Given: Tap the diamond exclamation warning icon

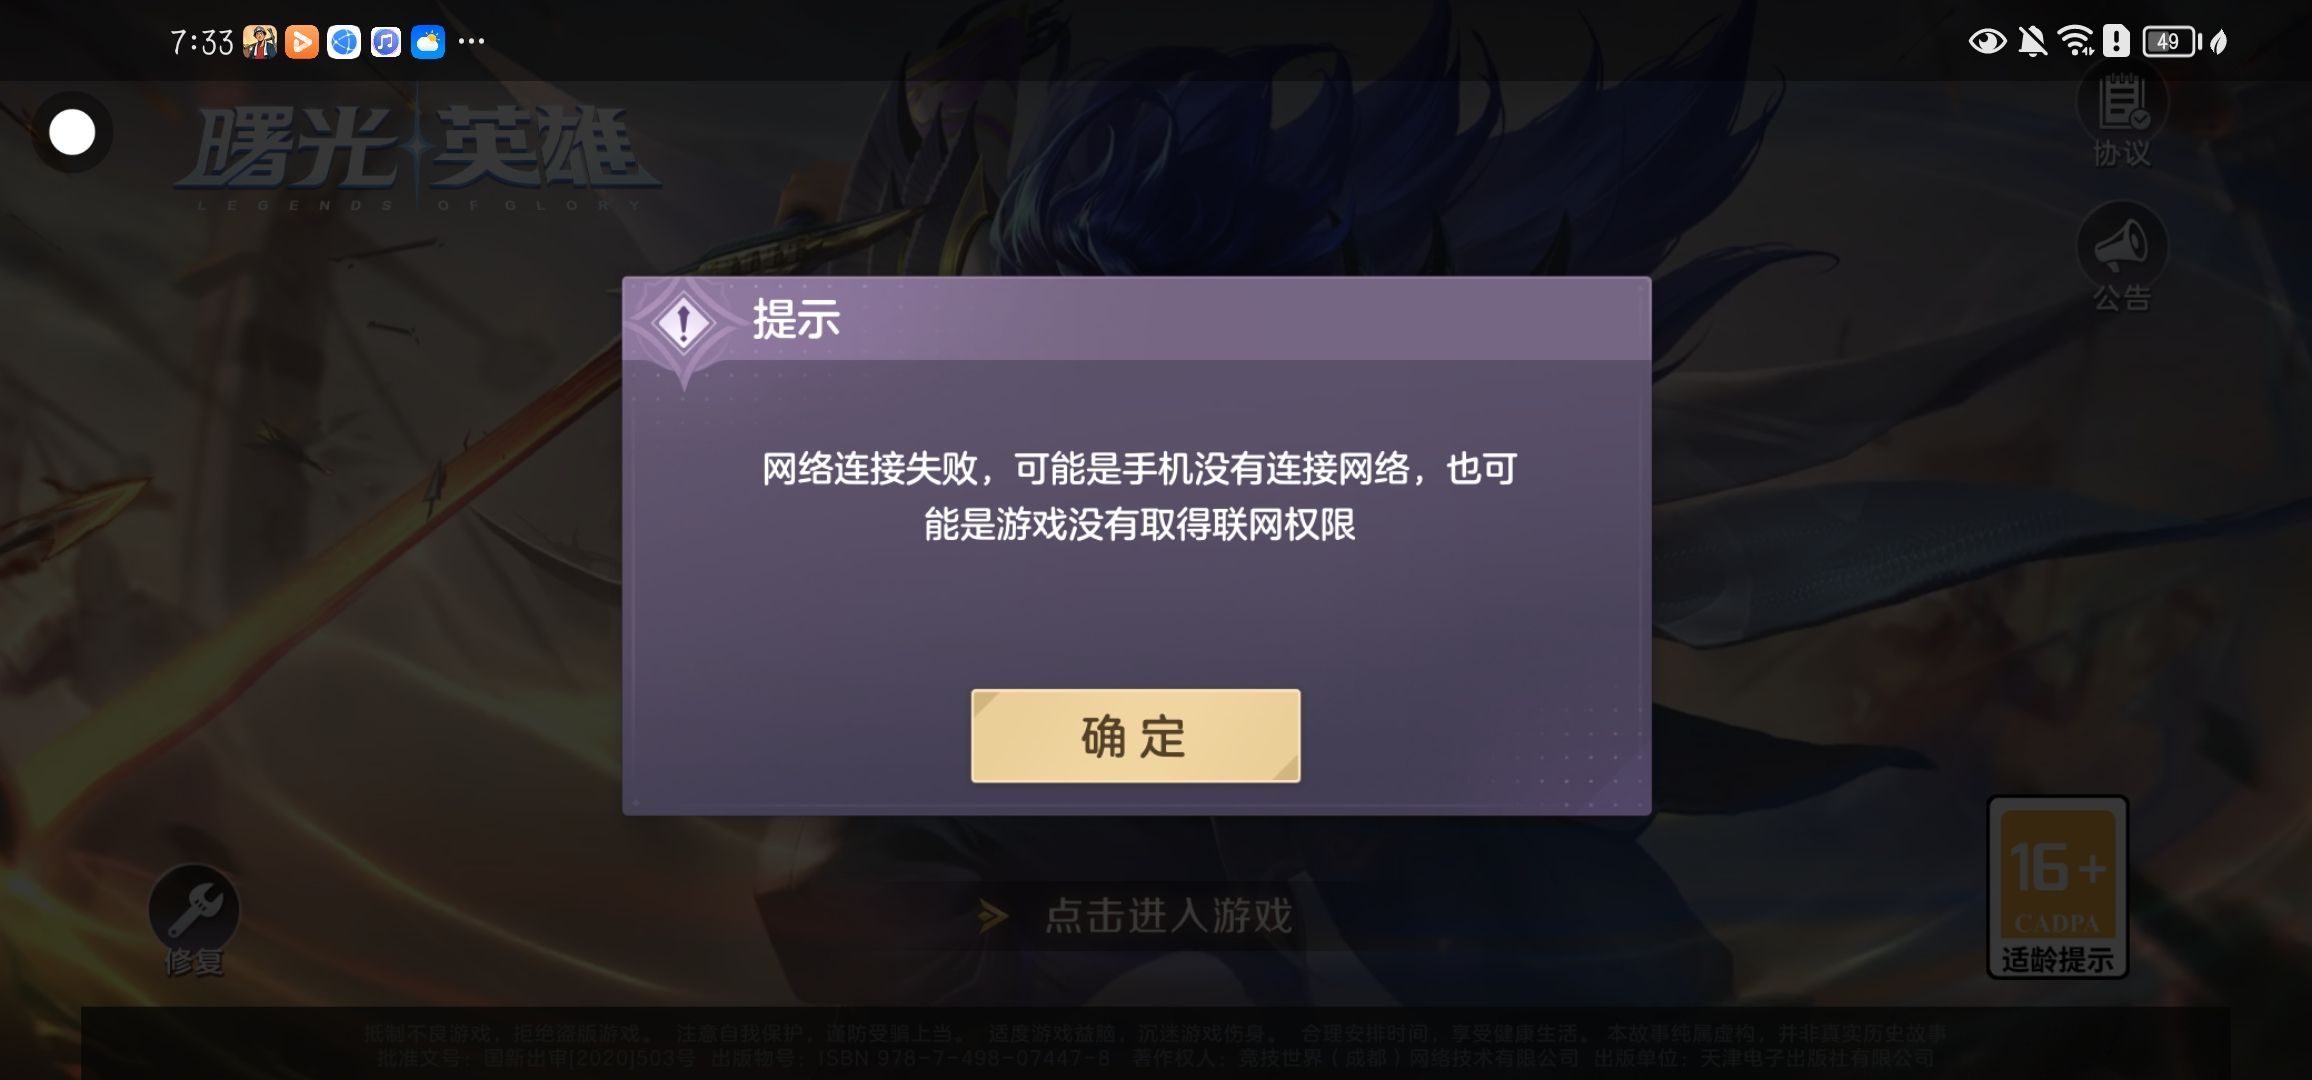Looking at the screenshot, I should pyautogui.click(x=683, y=322).
